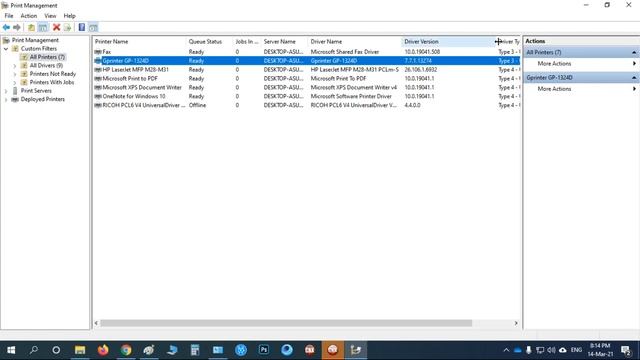Open Google Chrome from the taskbar

pos(126,350)
